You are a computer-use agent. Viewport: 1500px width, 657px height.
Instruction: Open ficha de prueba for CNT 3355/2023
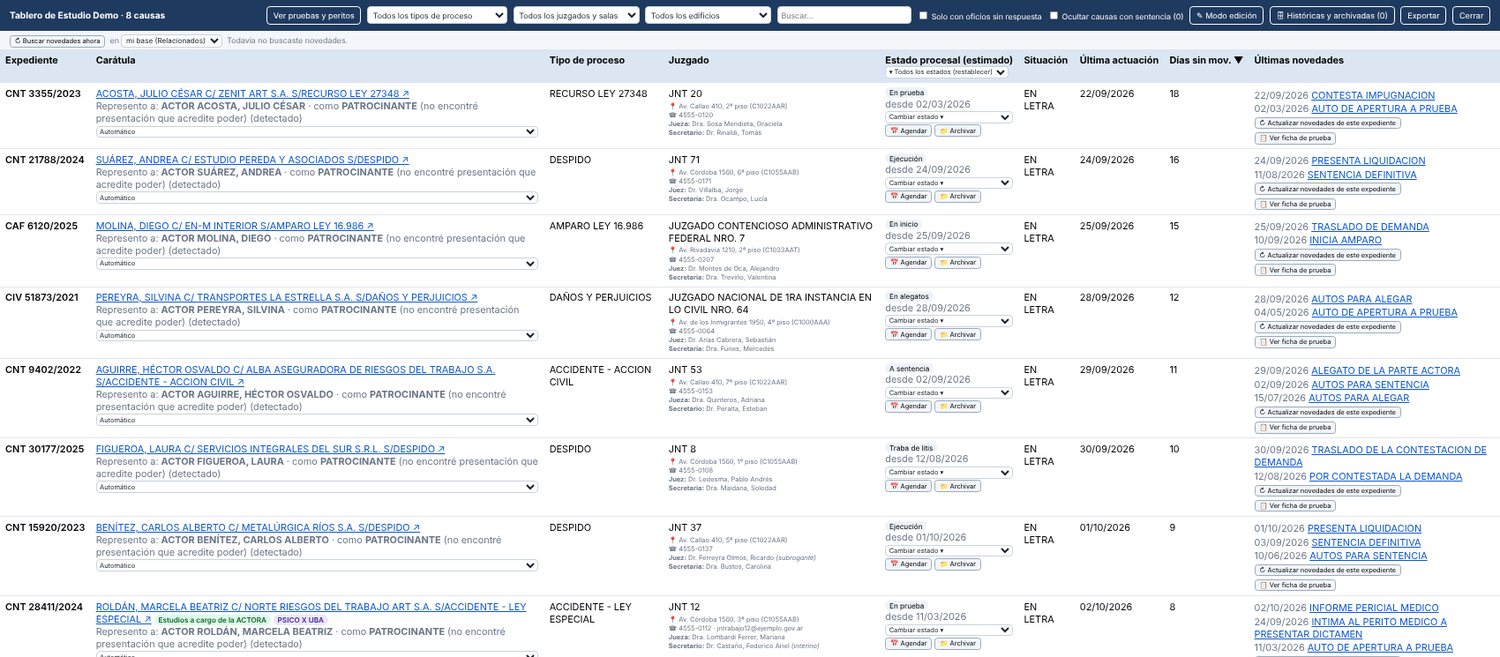click(x=1295, y=138)
